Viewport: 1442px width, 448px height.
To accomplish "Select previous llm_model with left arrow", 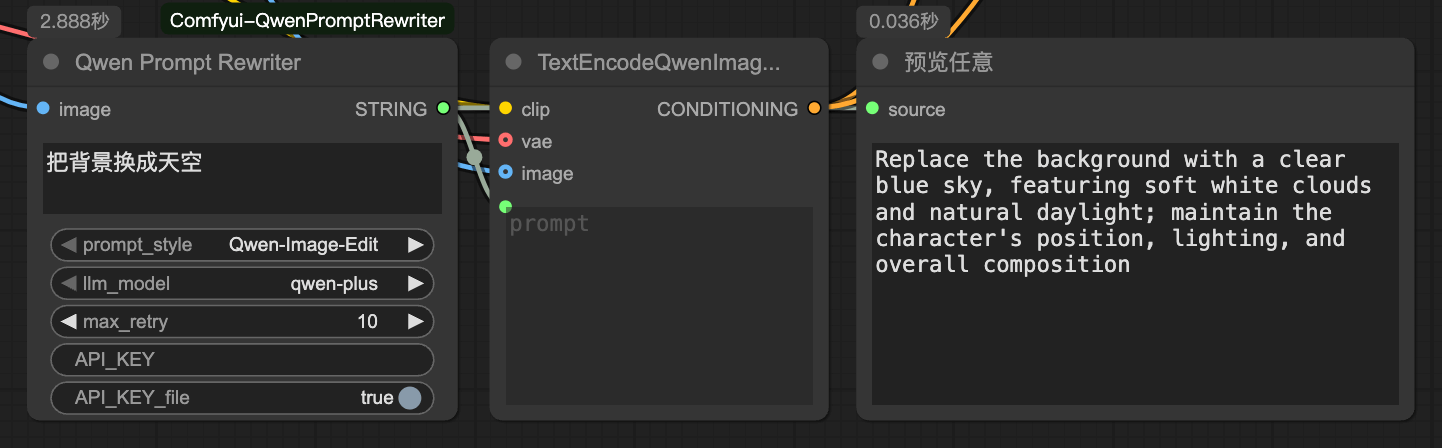I will coord(69,284).
